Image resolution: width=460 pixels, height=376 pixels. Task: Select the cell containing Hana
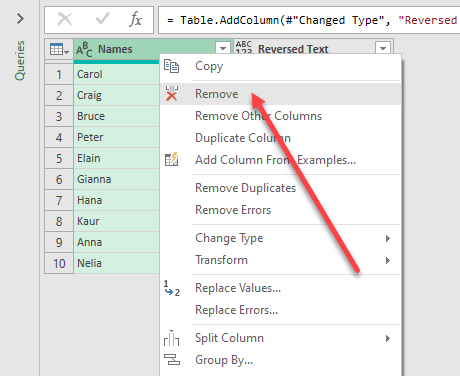116,200
